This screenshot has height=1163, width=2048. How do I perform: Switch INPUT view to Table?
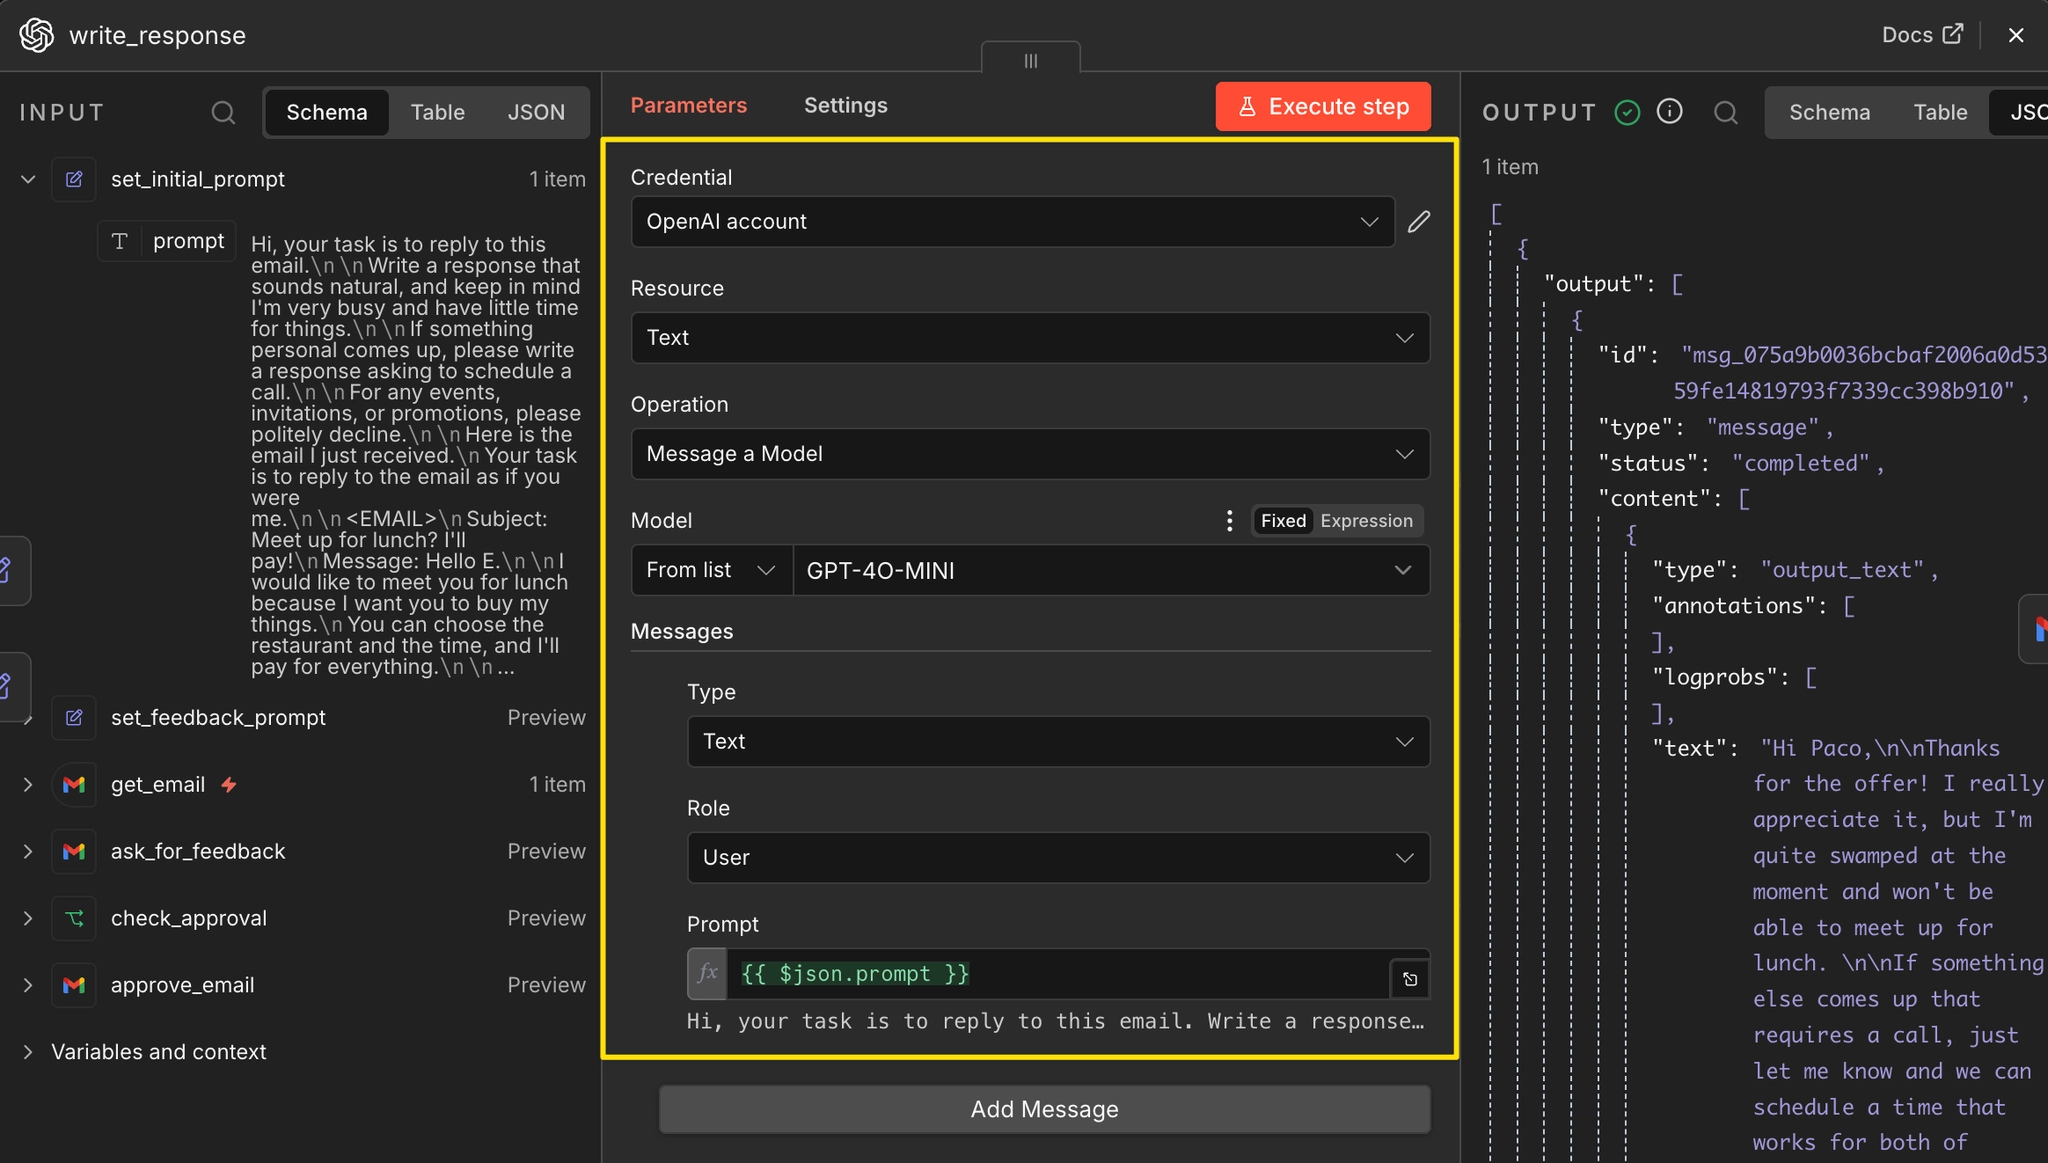437,112
